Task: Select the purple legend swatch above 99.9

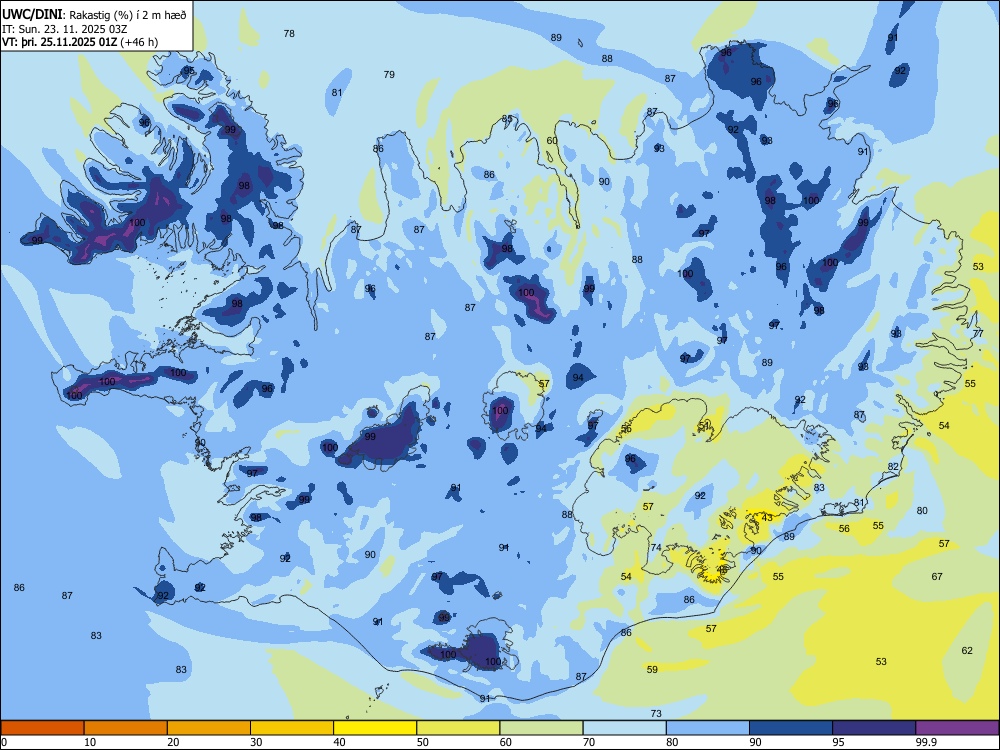Action: pos(957,728)
